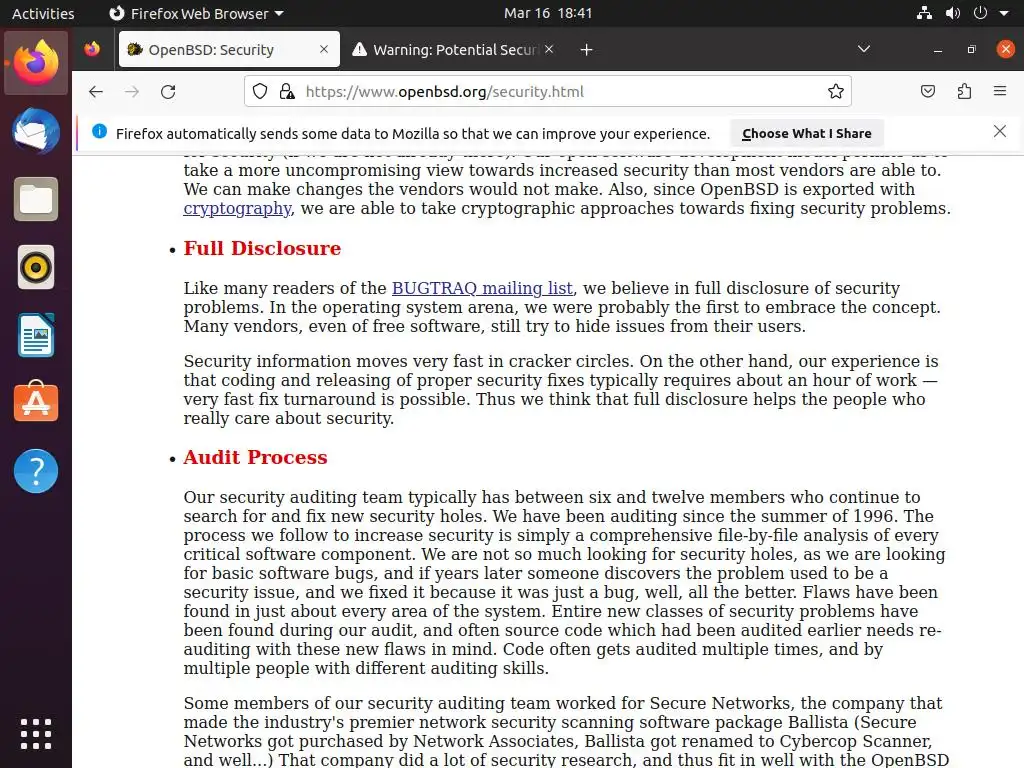Viewport: 1024px width, 768px height.
Task: Click the text 'summer of 1996'
Action: coord(829,516)
